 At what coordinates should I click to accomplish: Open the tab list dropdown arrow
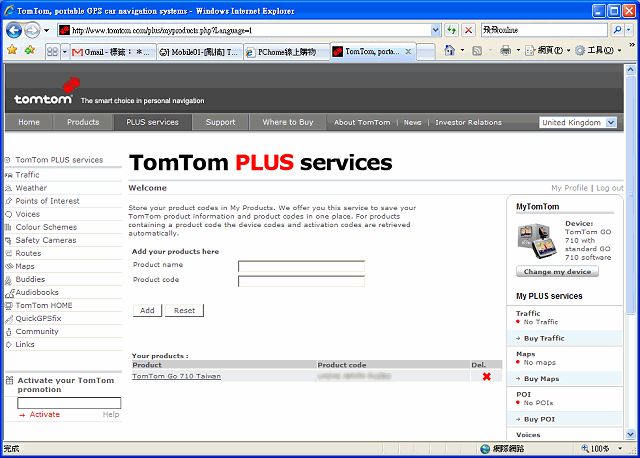(x=64, y=52)
